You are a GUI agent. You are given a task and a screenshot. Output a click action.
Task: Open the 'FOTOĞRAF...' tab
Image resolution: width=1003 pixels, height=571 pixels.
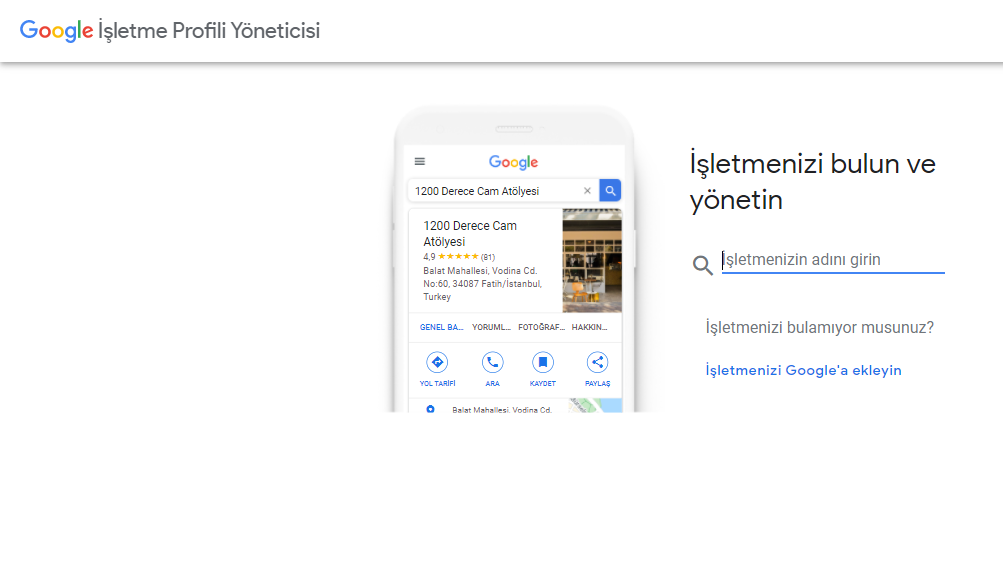point(541,327)
